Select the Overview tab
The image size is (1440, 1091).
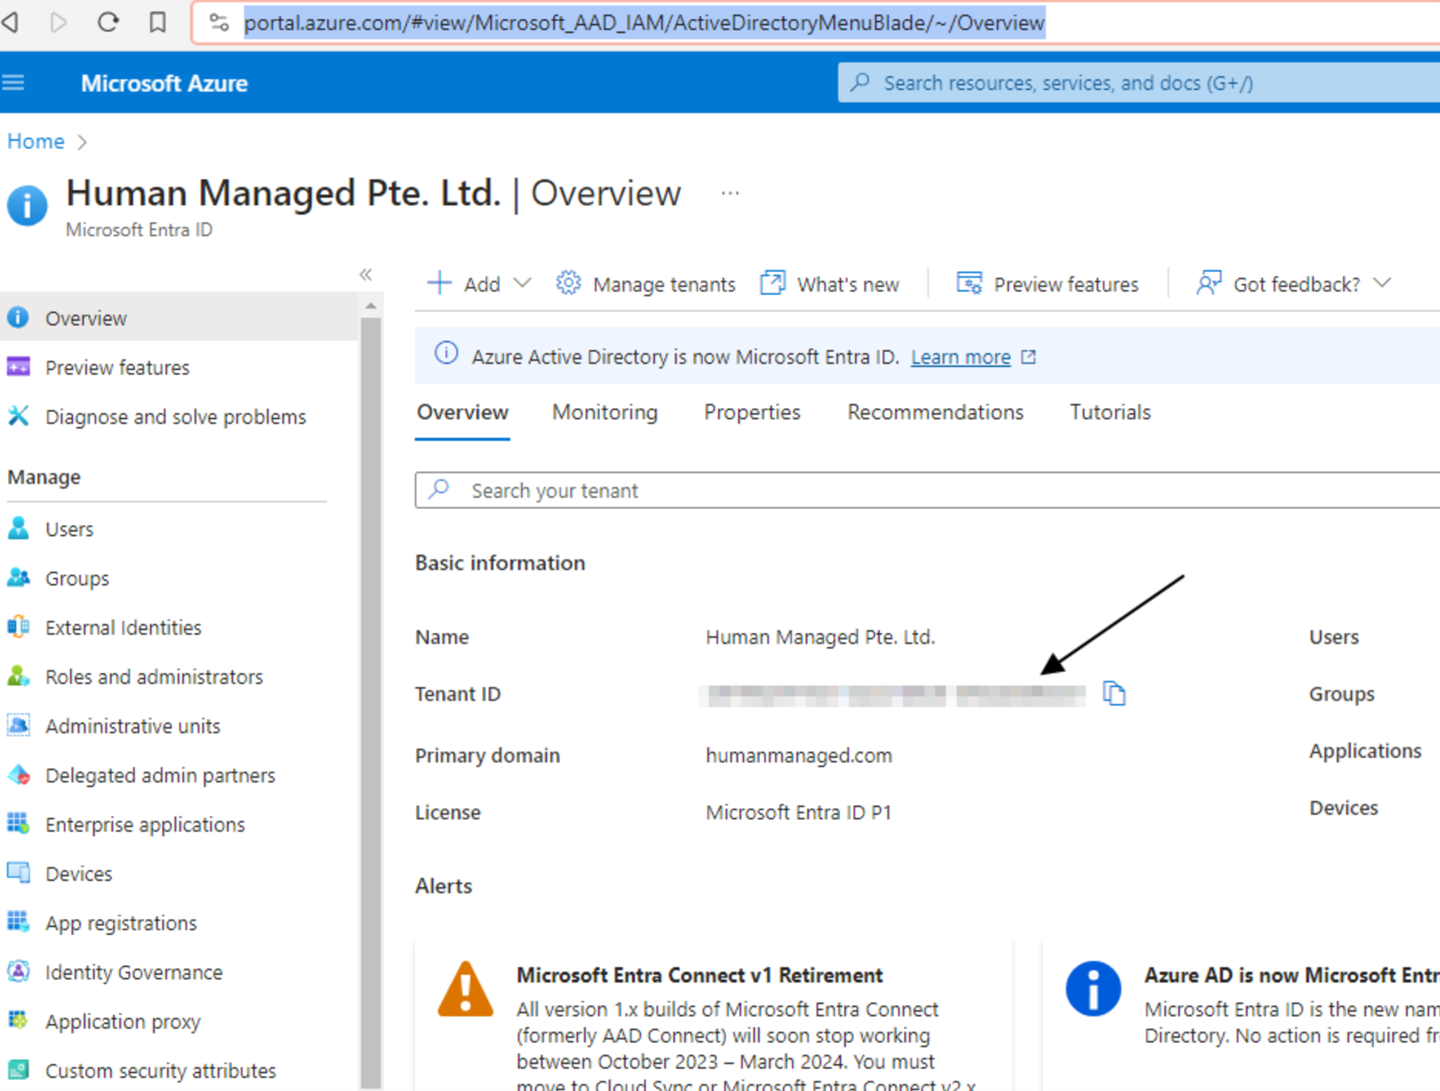[463, 412]
